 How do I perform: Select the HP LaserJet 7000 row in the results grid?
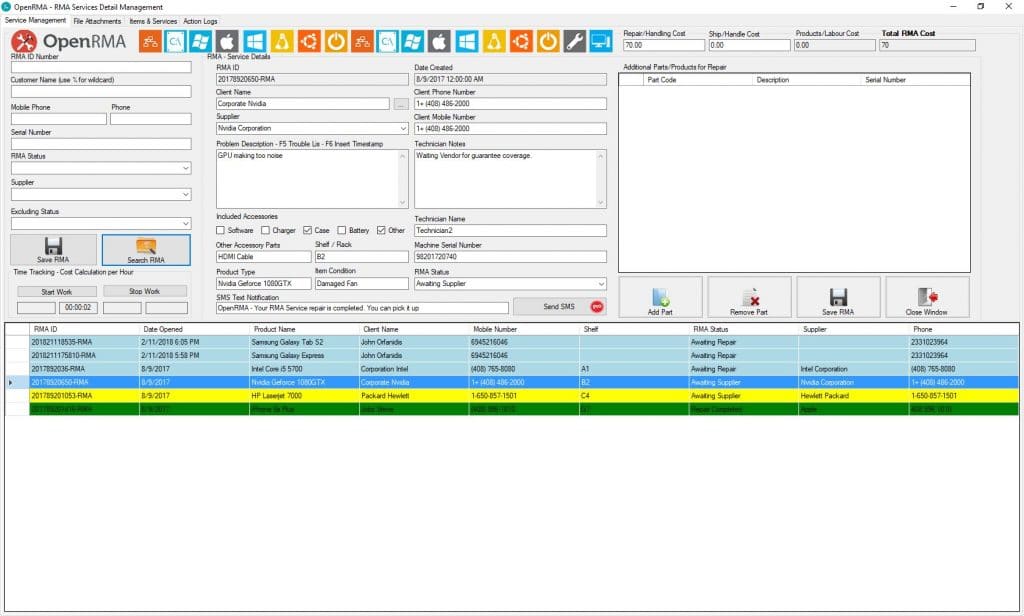[300, 395]
